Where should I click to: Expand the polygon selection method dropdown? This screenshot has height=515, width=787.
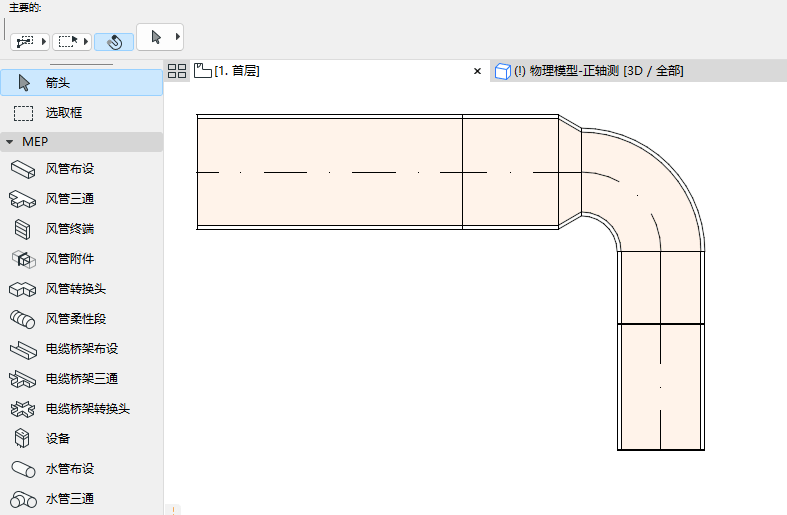(x=45, y=42)
